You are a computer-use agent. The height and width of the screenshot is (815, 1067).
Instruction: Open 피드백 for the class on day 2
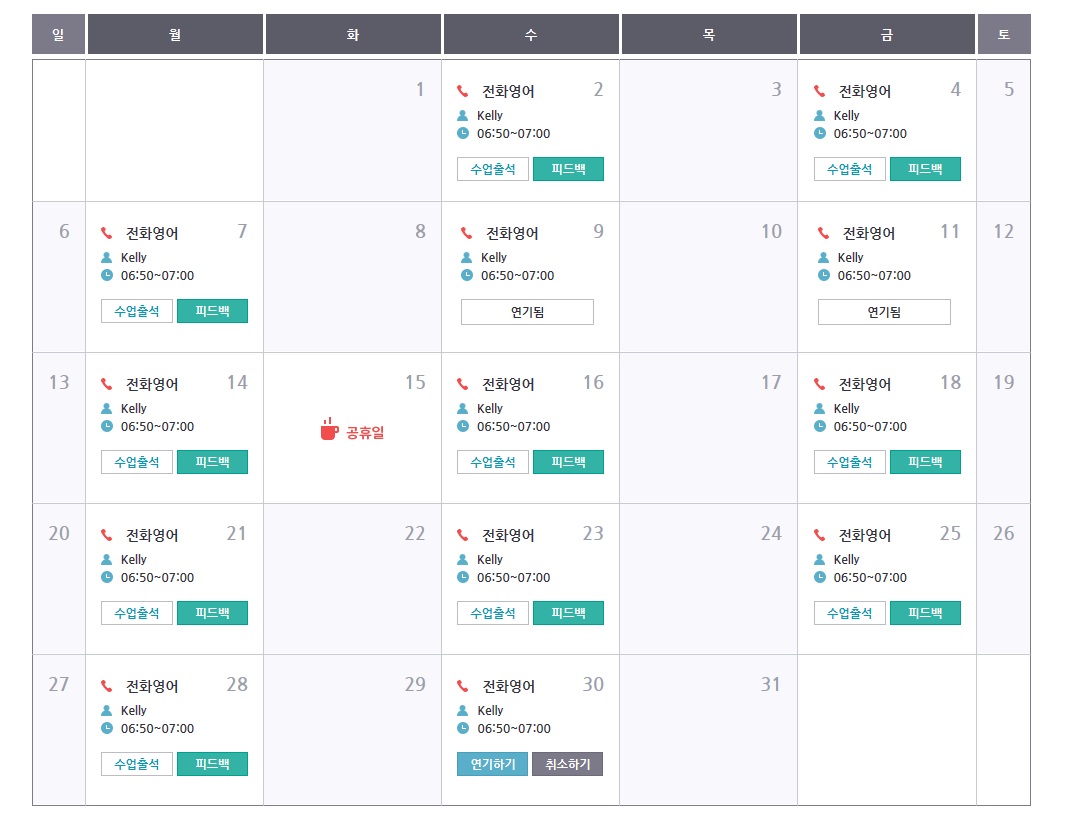[568, 169]
